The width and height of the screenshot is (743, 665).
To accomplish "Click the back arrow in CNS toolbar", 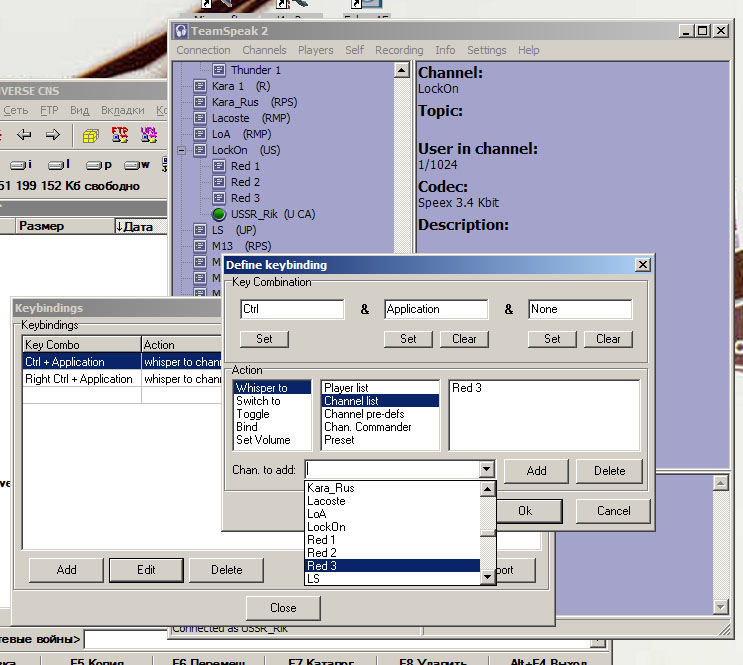I will click(x=24, y=135).
